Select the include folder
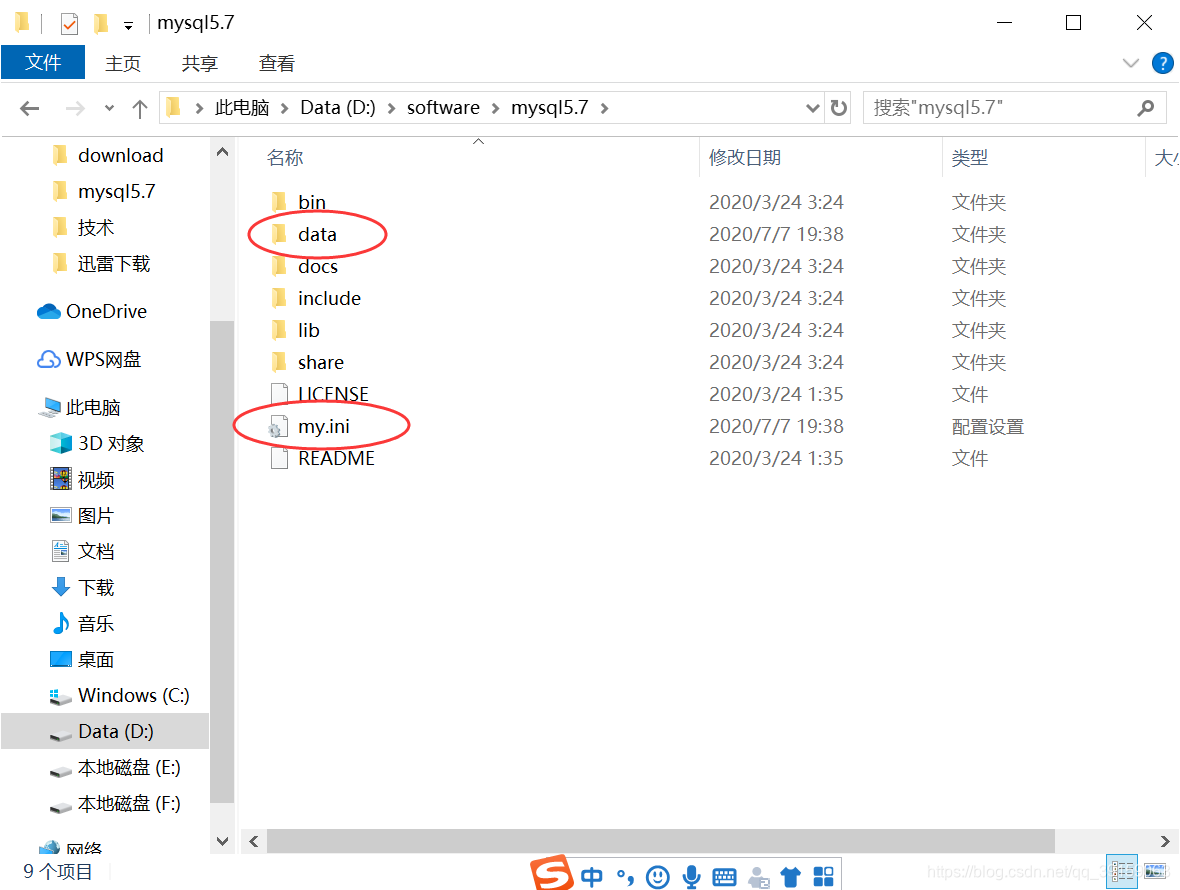Screen dimensions: 1180x890 coord(329,299)
